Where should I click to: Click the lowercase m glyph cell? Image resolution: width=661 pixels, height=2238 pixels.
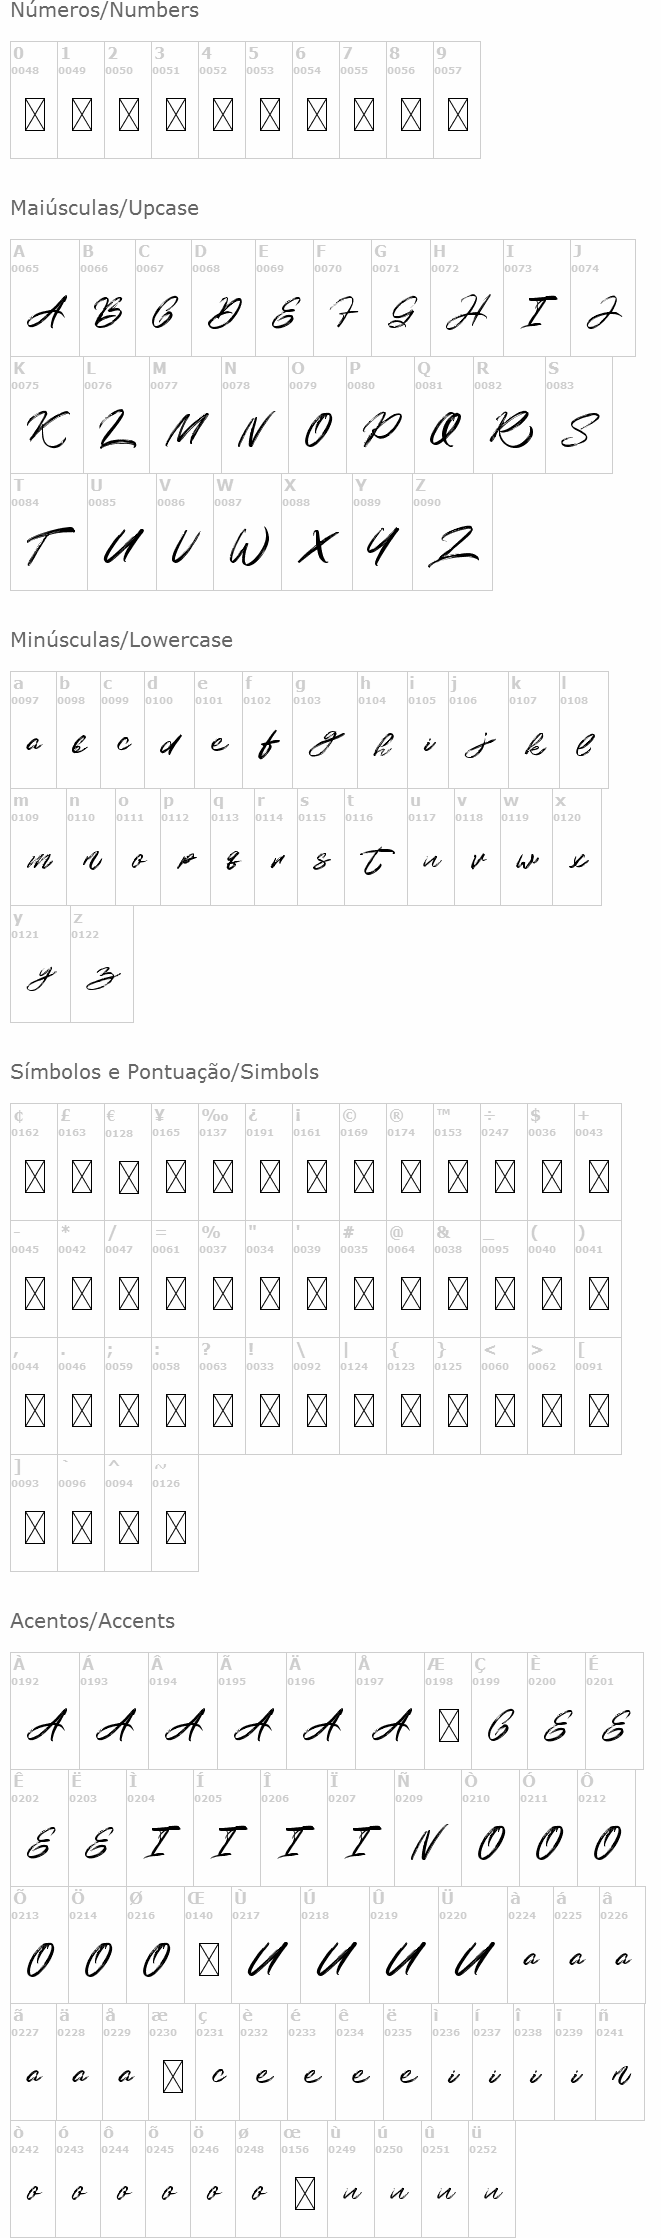[x=38, y=847]
